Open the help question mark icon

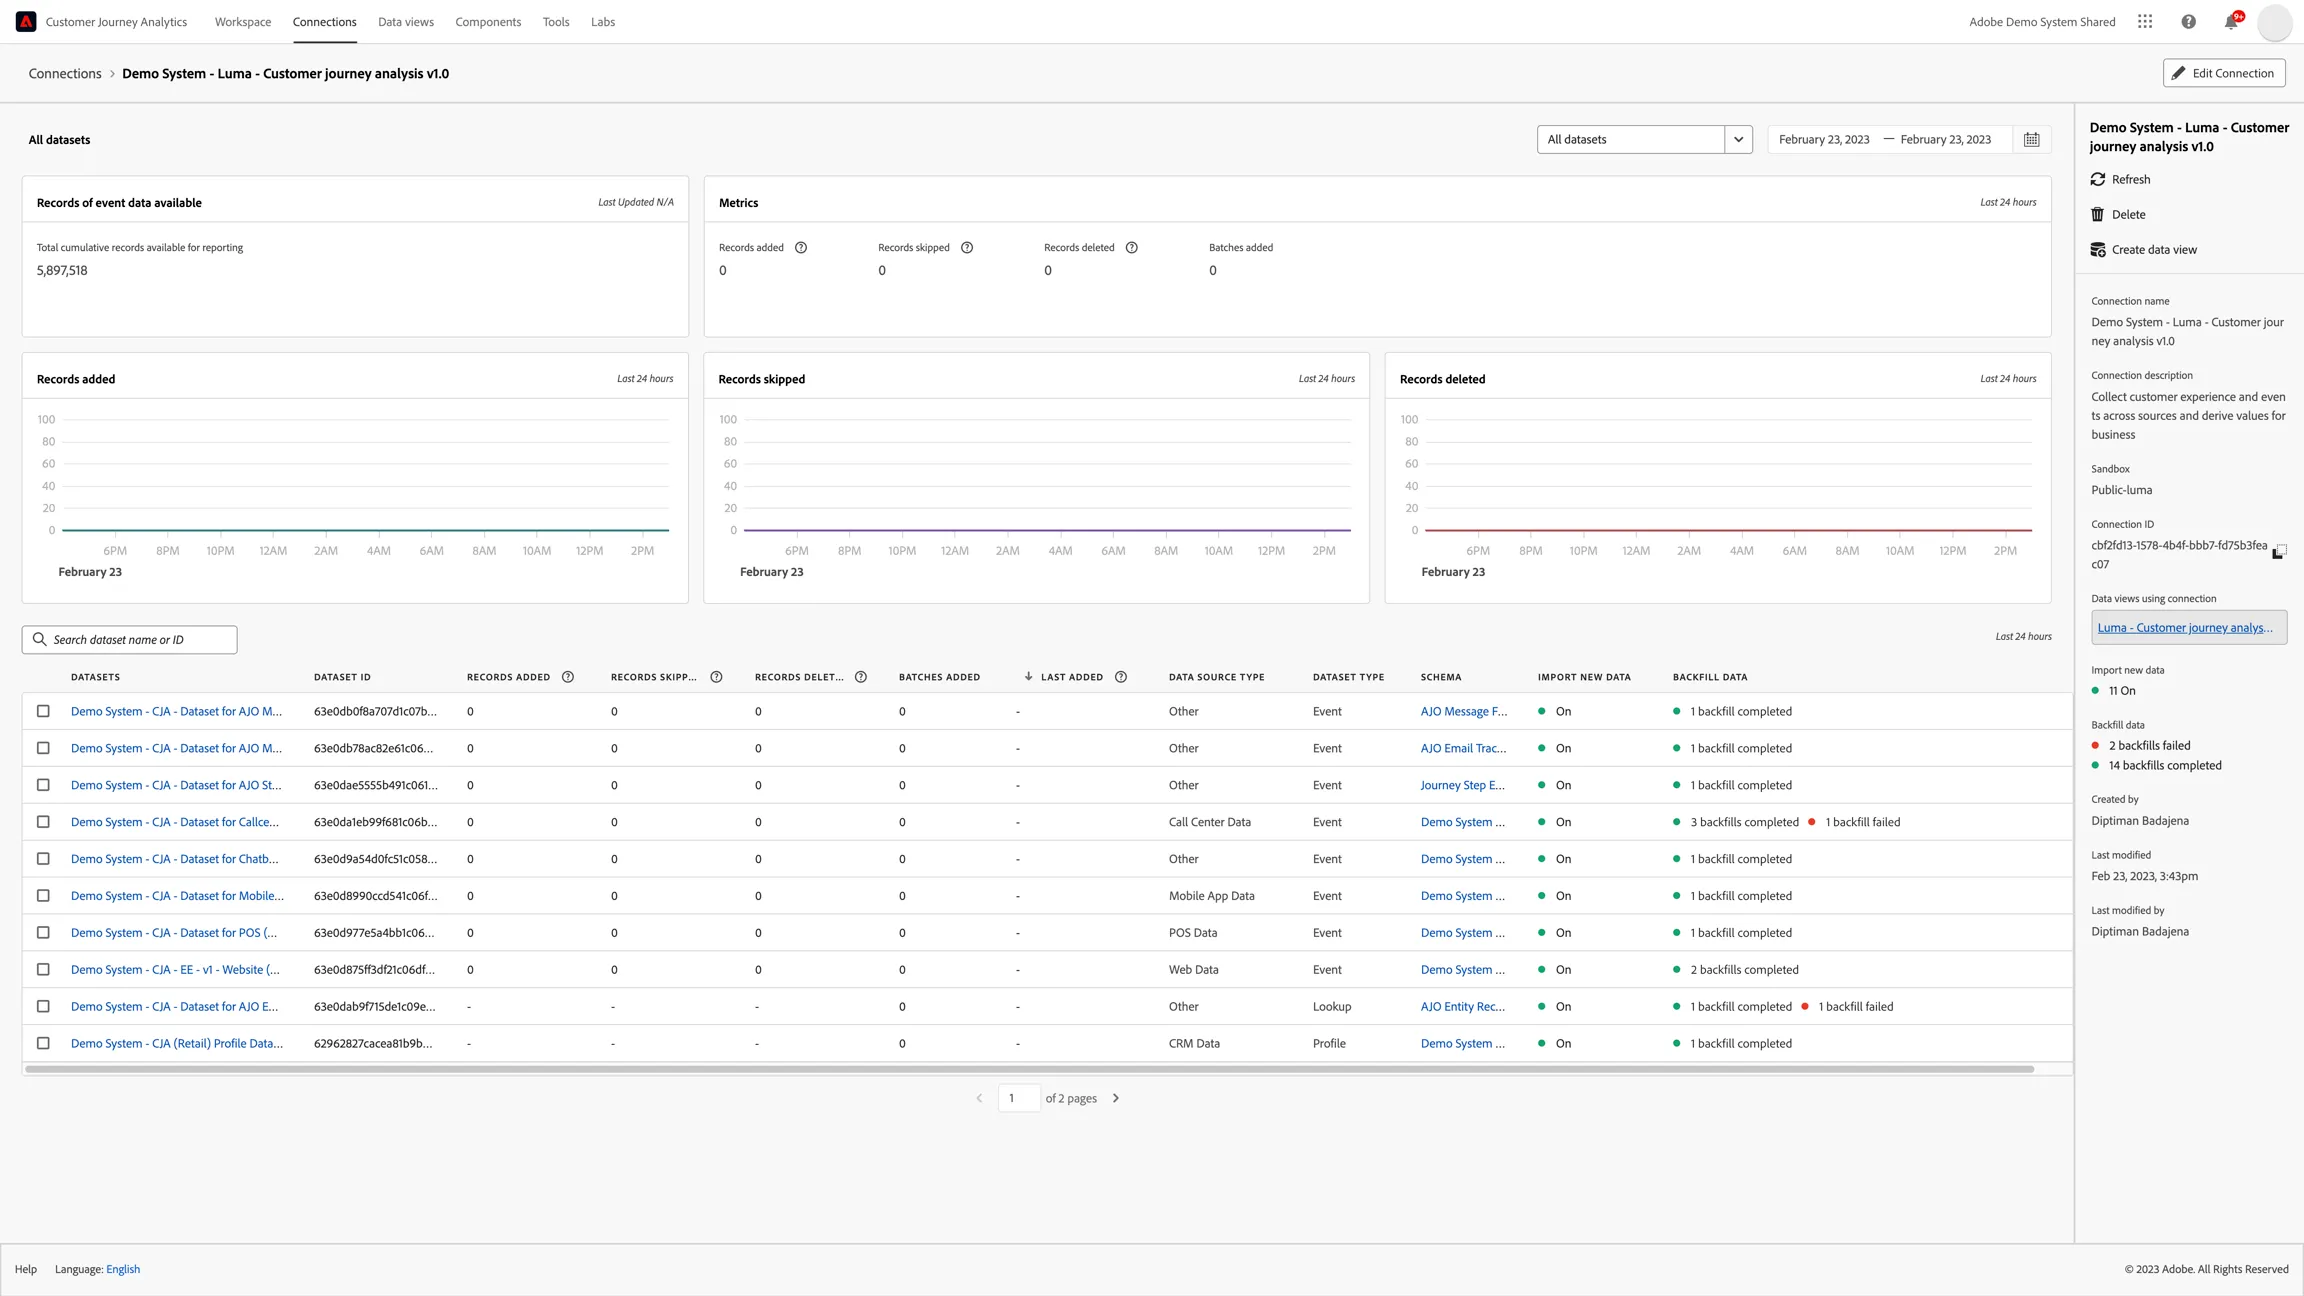(2188, 21)
